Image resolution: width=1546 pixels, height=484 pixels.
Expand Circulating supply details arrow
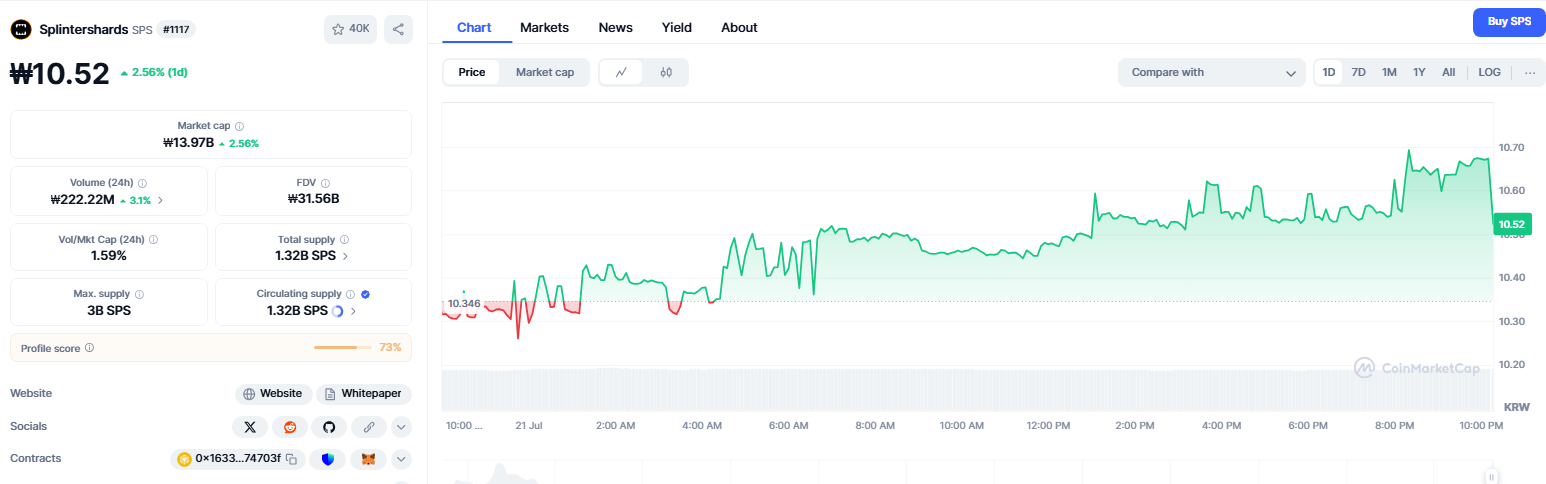pos(353,311)
